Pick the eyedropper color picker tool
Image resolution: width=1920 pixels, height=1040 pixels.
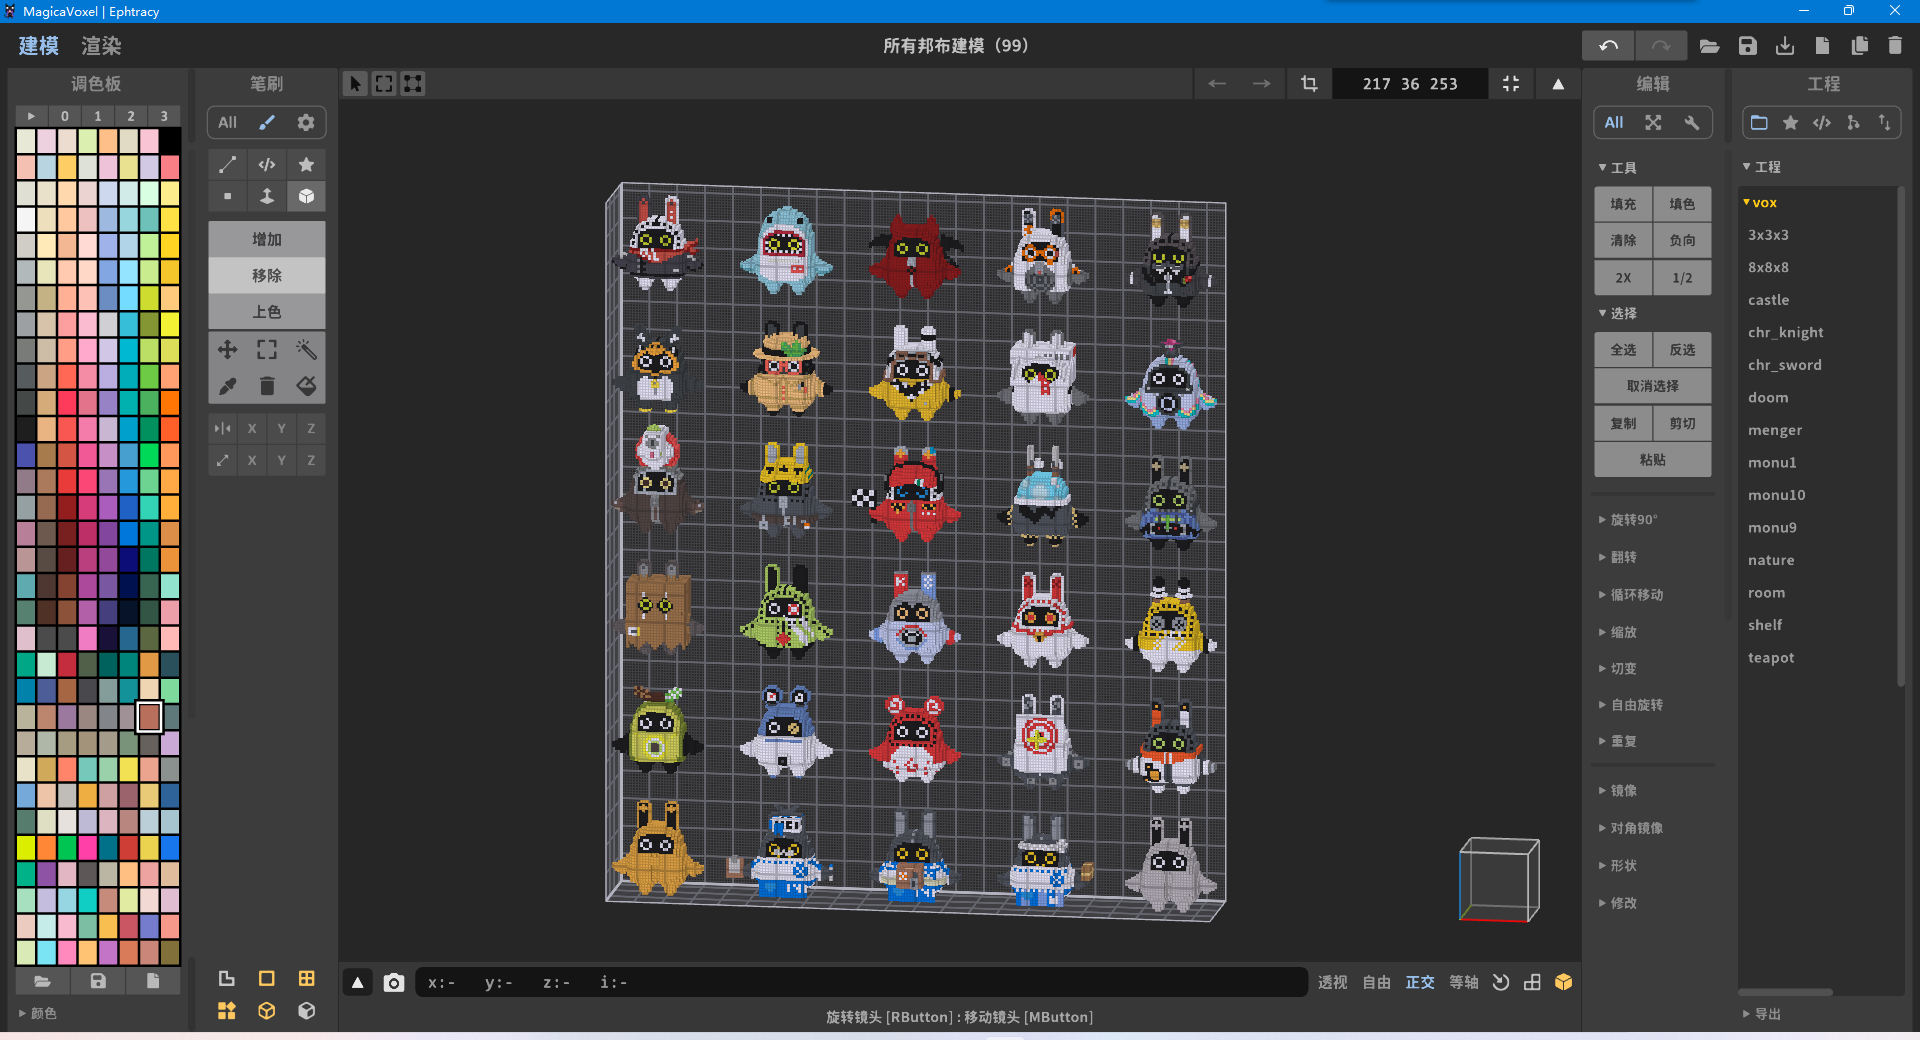[x=228, y=386]
